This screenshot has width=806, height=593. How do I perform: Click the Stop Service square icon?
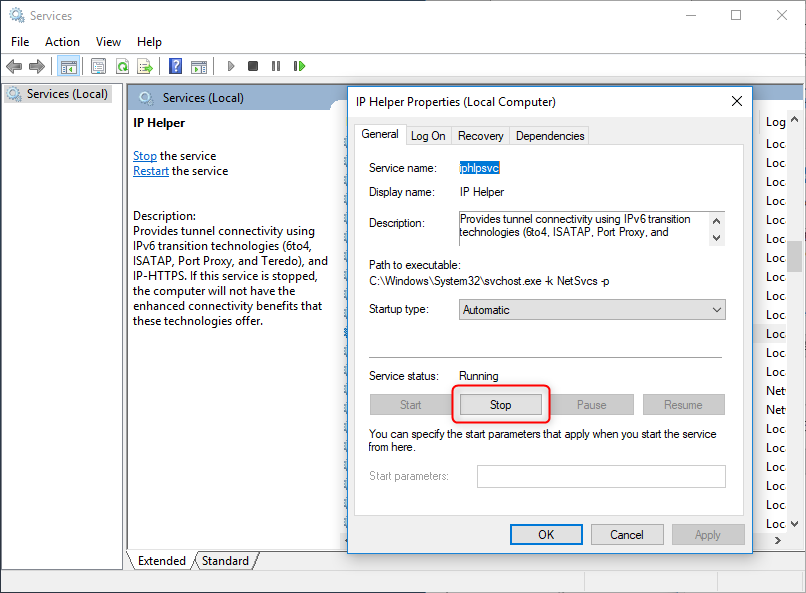(x=253, y=67)
